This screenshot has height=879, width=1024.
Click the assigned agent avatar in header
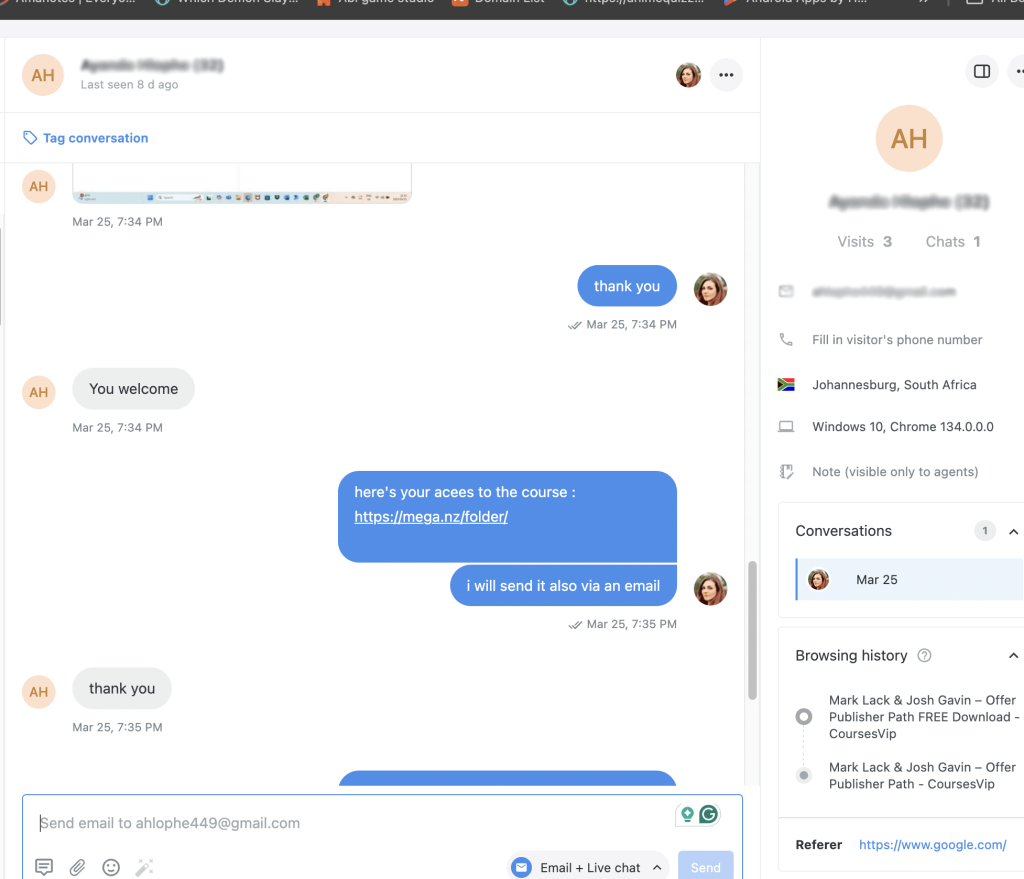pos(688,75)
